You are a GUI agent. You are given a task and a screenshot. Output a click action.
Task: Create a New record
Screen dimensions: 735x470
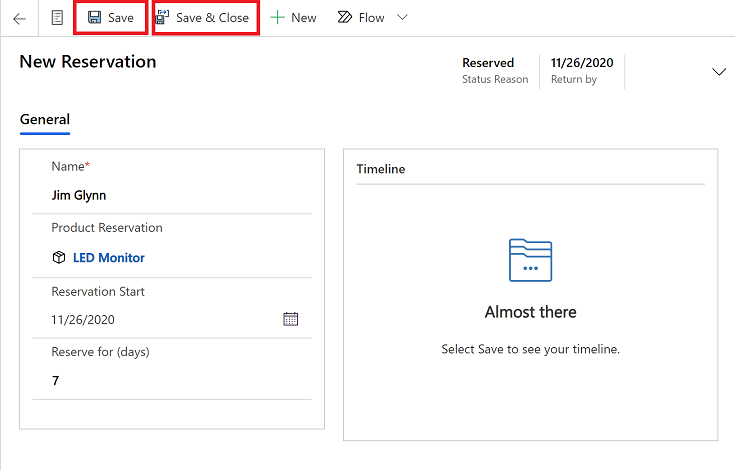(293, 18)
